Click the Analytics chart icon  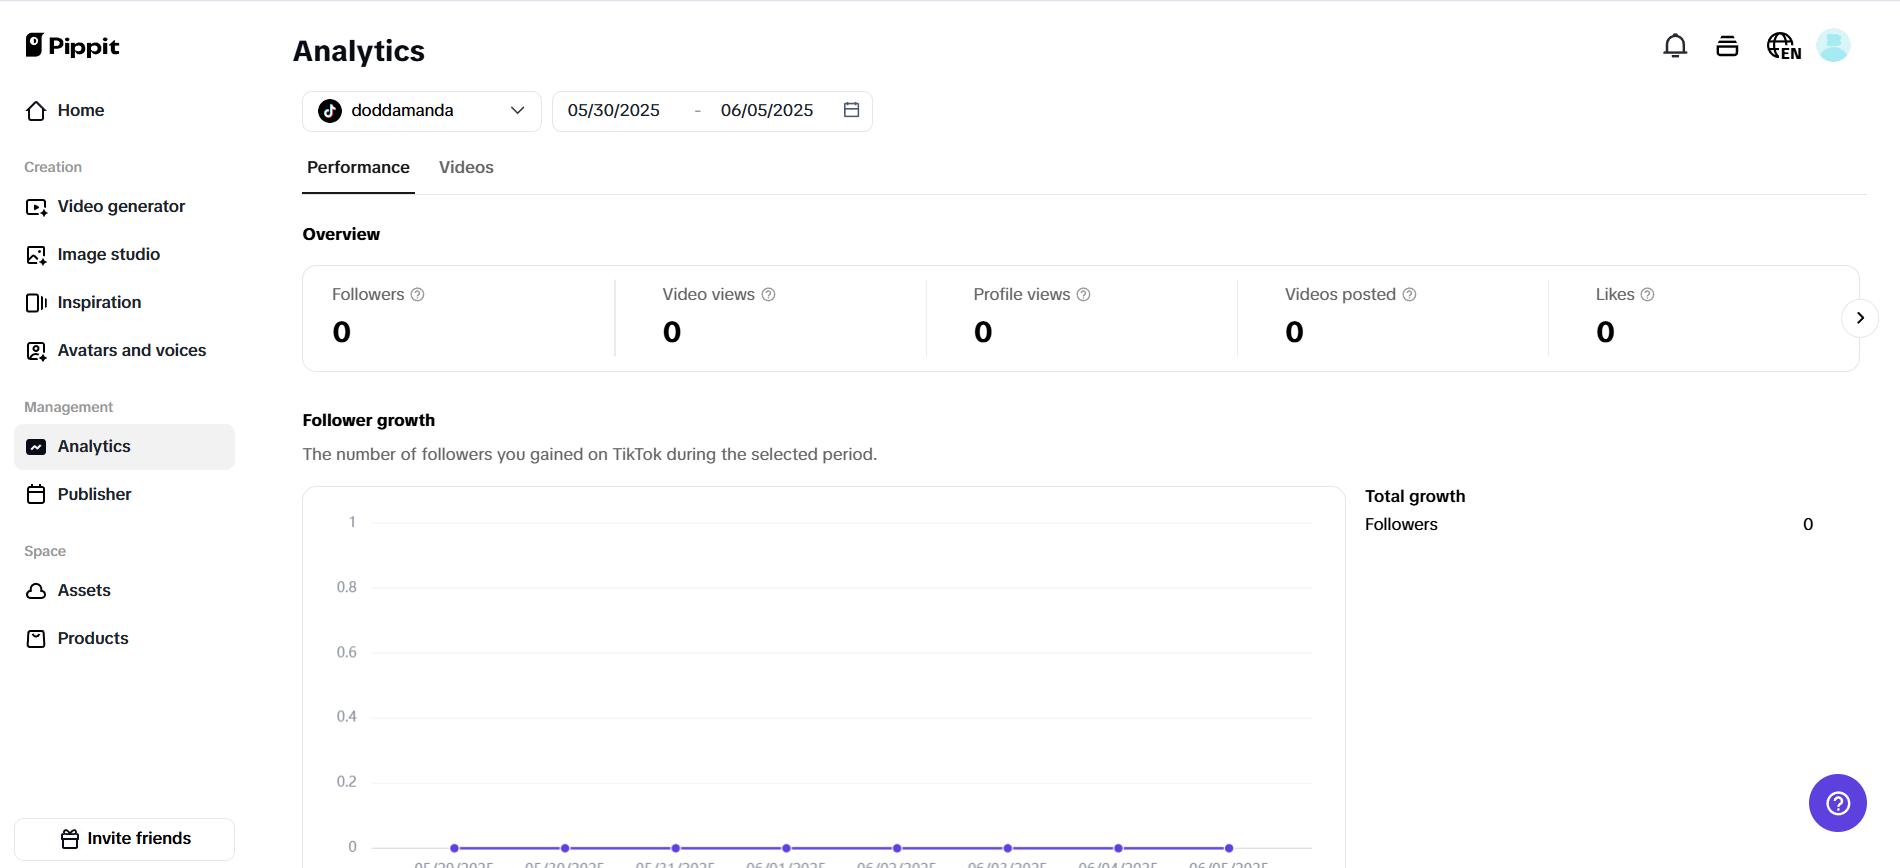coord(36,447)
